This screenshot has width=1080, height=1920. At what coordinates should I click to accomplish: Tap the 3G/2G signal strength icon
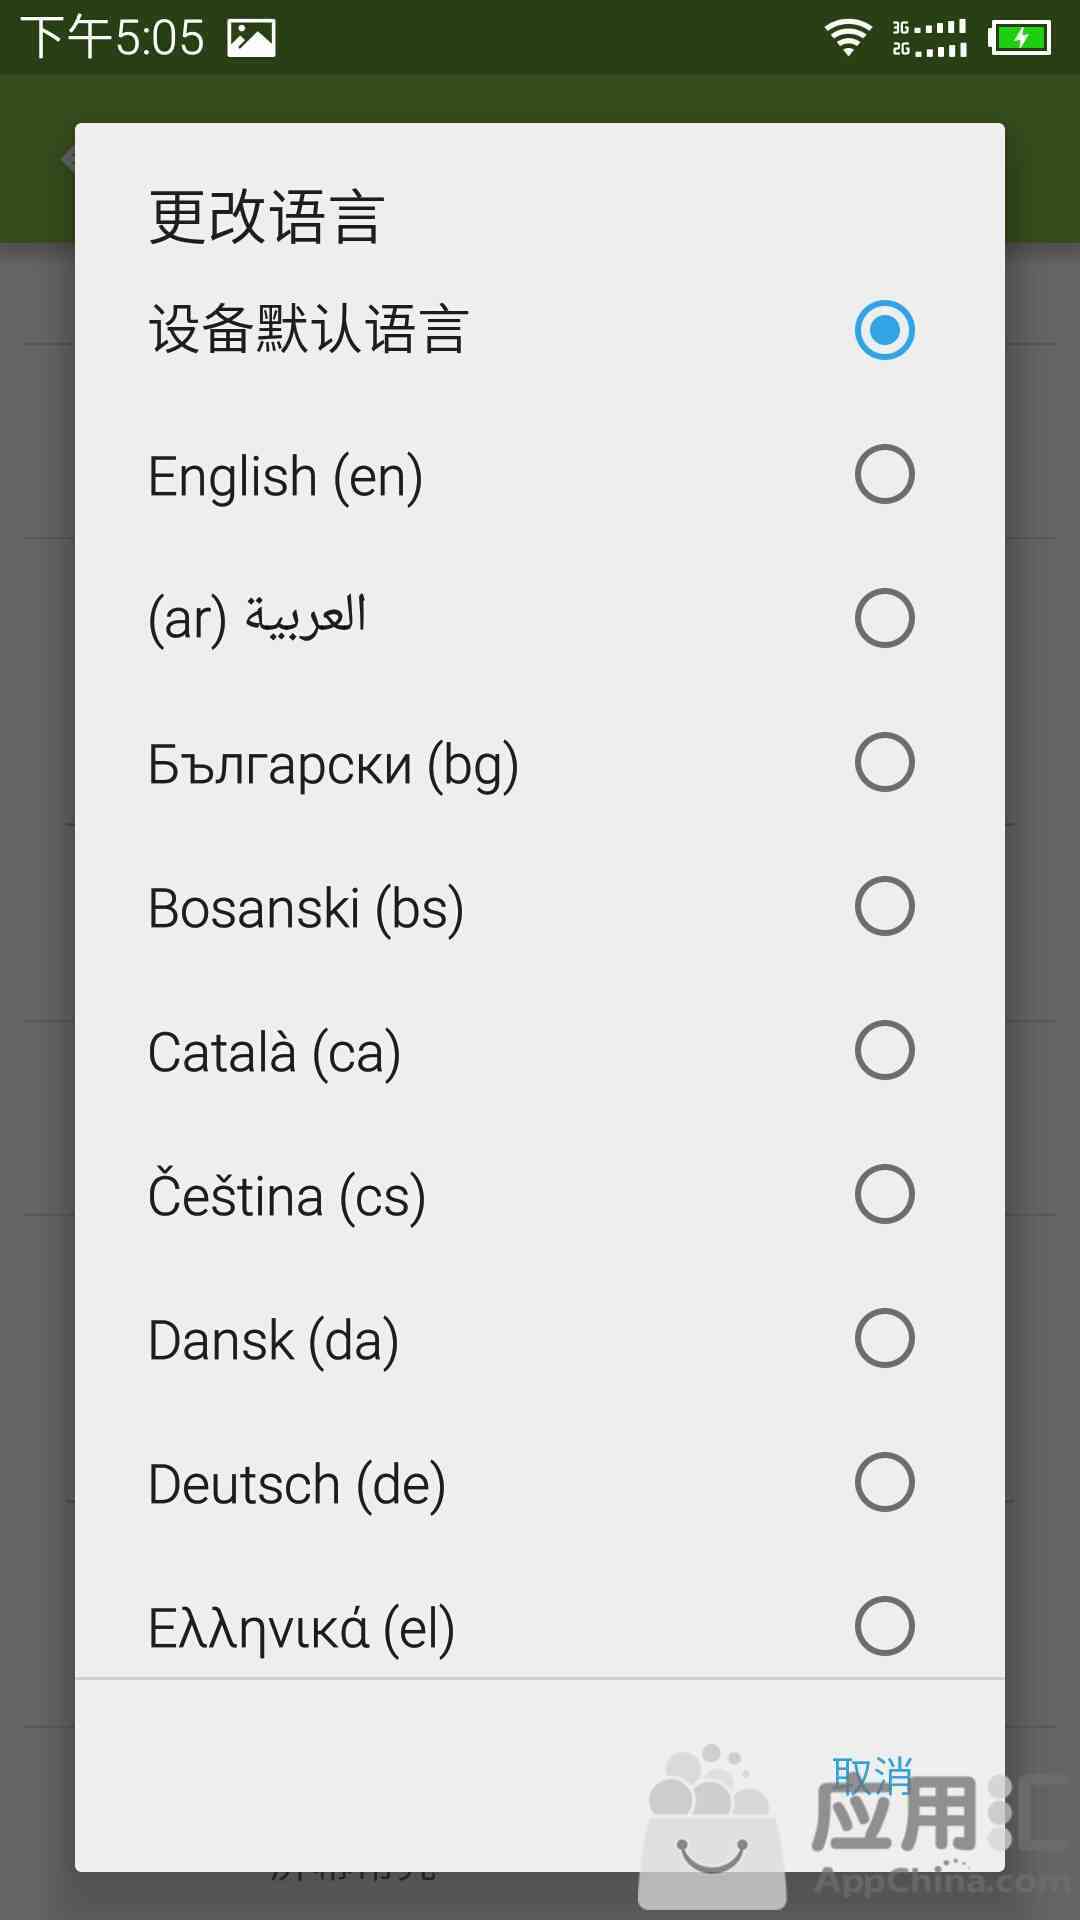click(929, 38)
